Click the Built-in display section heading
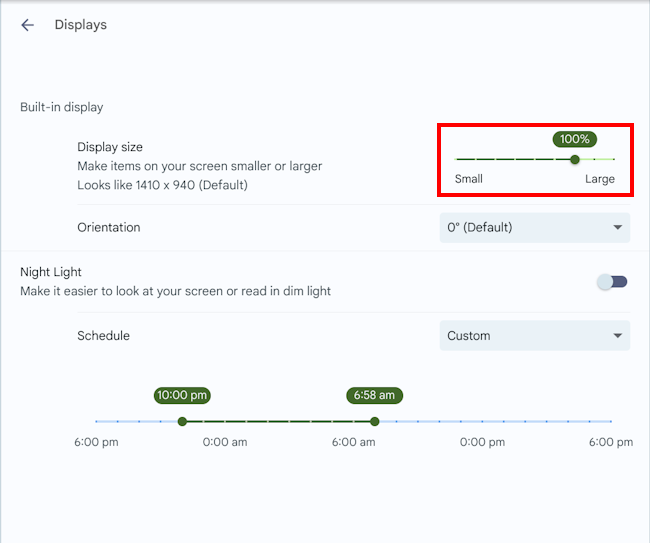 click(61, 107)
